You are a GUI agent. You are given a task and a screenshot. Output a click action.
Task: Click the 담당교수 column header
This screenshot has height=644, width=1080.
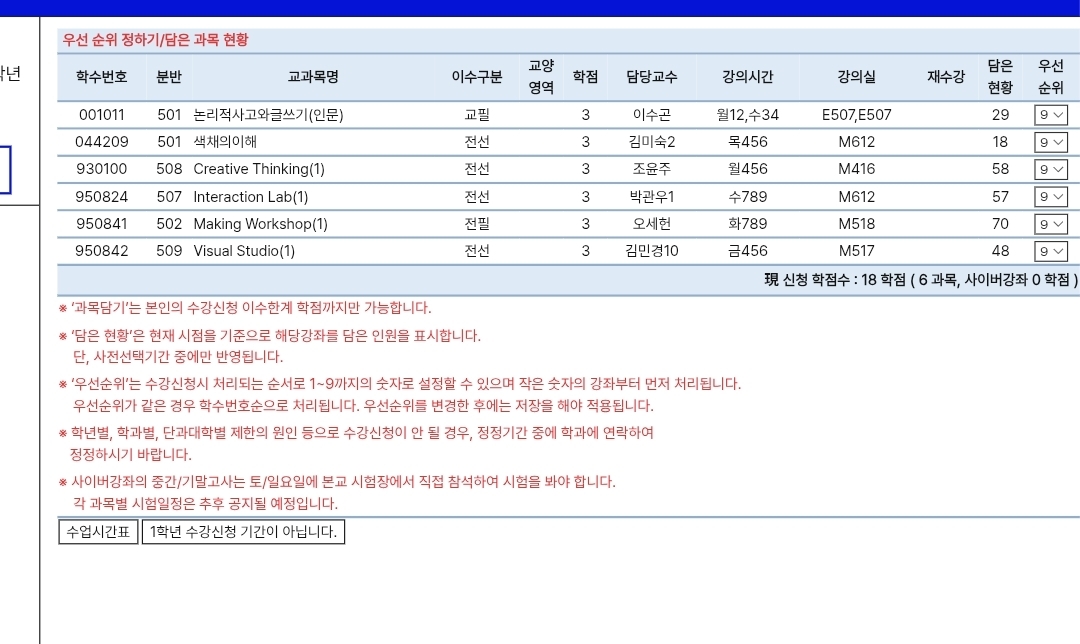click(x=652, y=77)
